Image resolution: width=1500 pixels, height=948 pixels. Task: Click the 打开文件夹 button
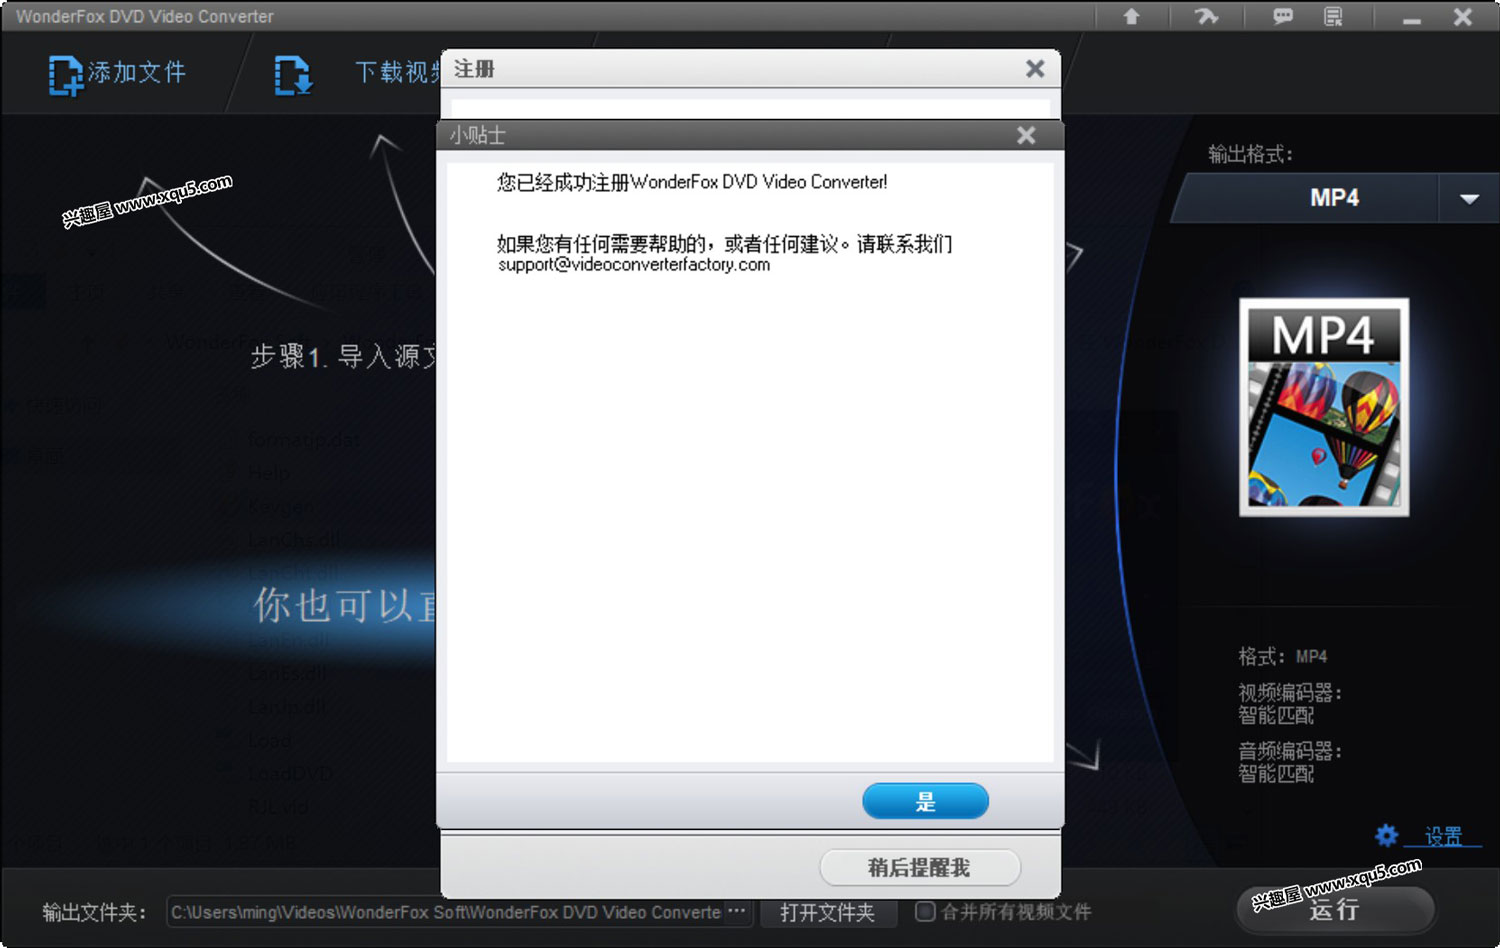pos(826,912)
